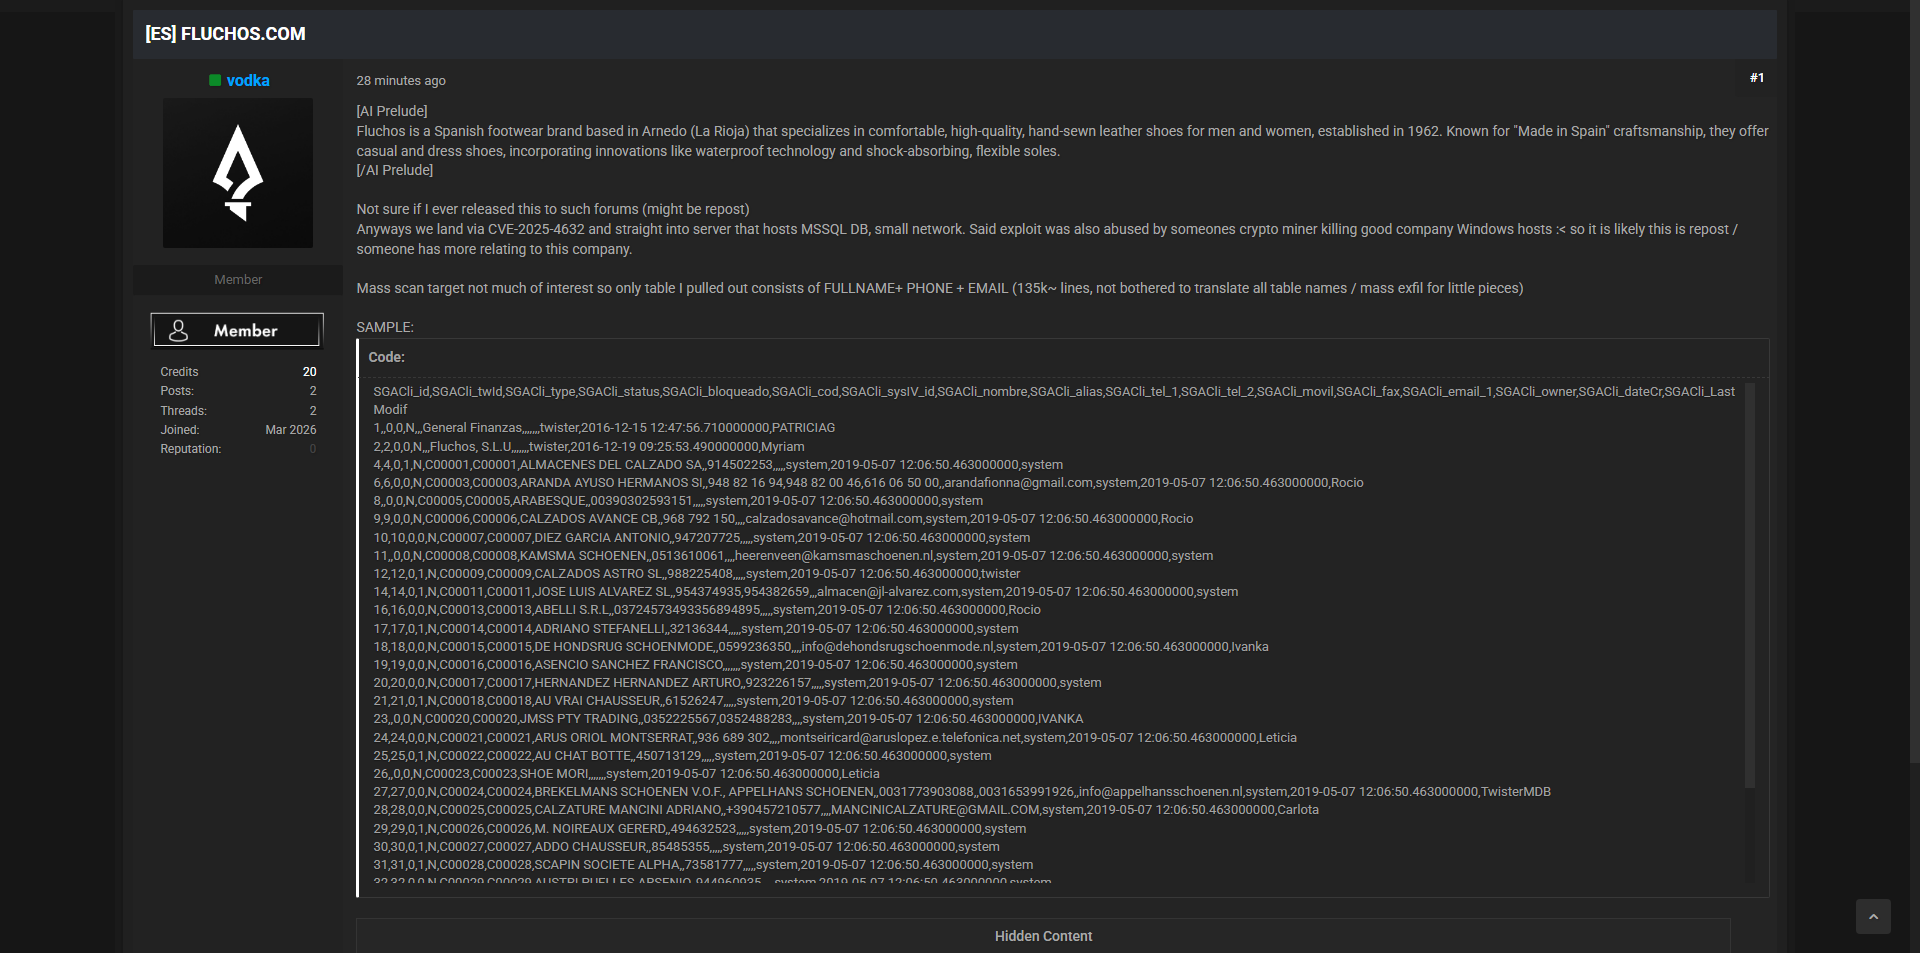This screenshot has height=953, width=1920.
Task: Expand the Hidden Content section
Action: tap(1043, 936)
